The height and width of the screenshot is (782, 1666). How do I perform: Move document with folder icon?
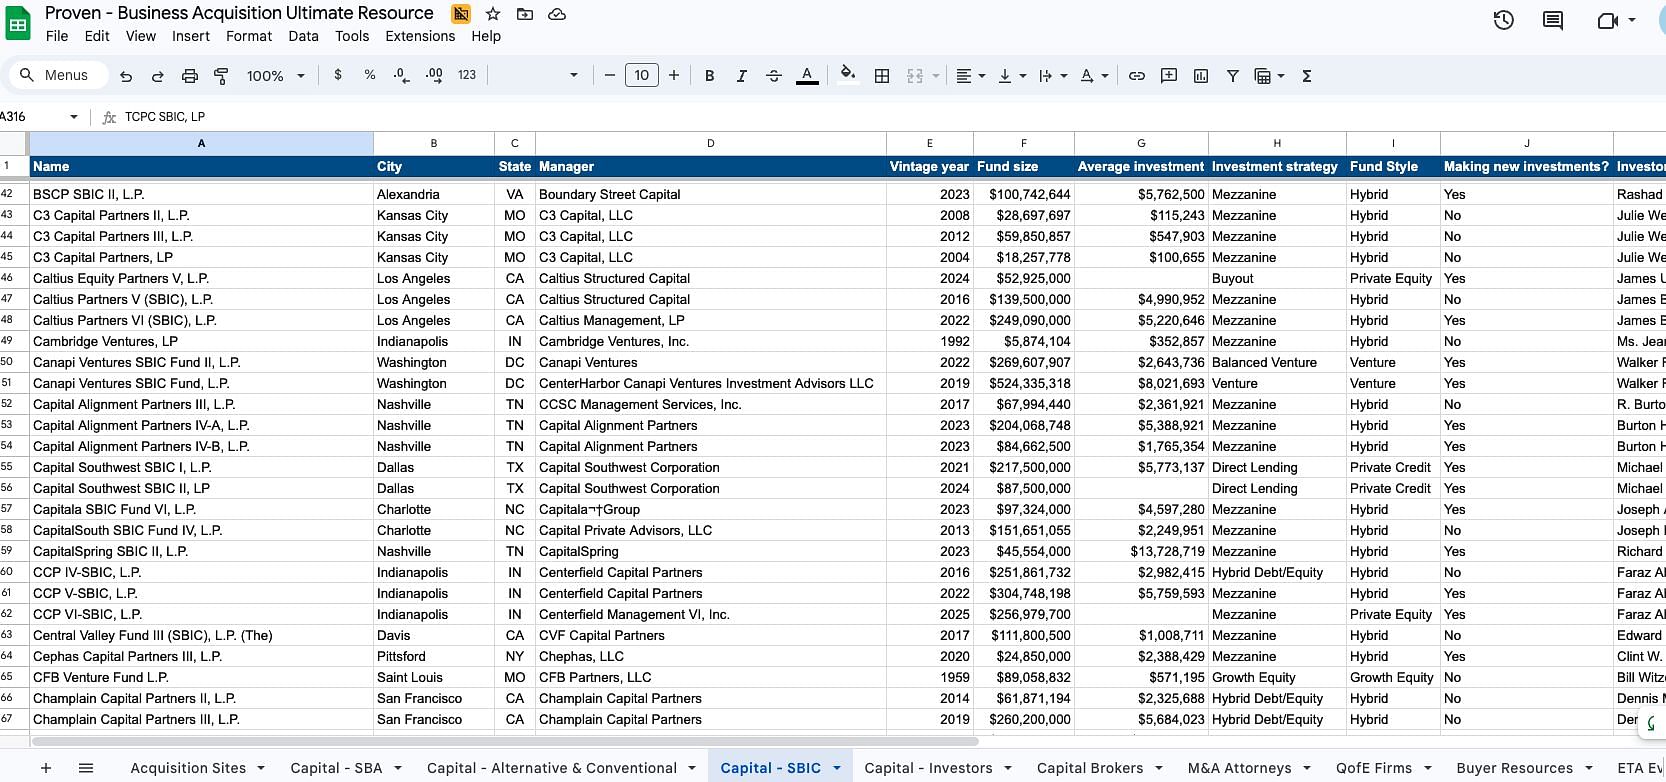[525, 14]
